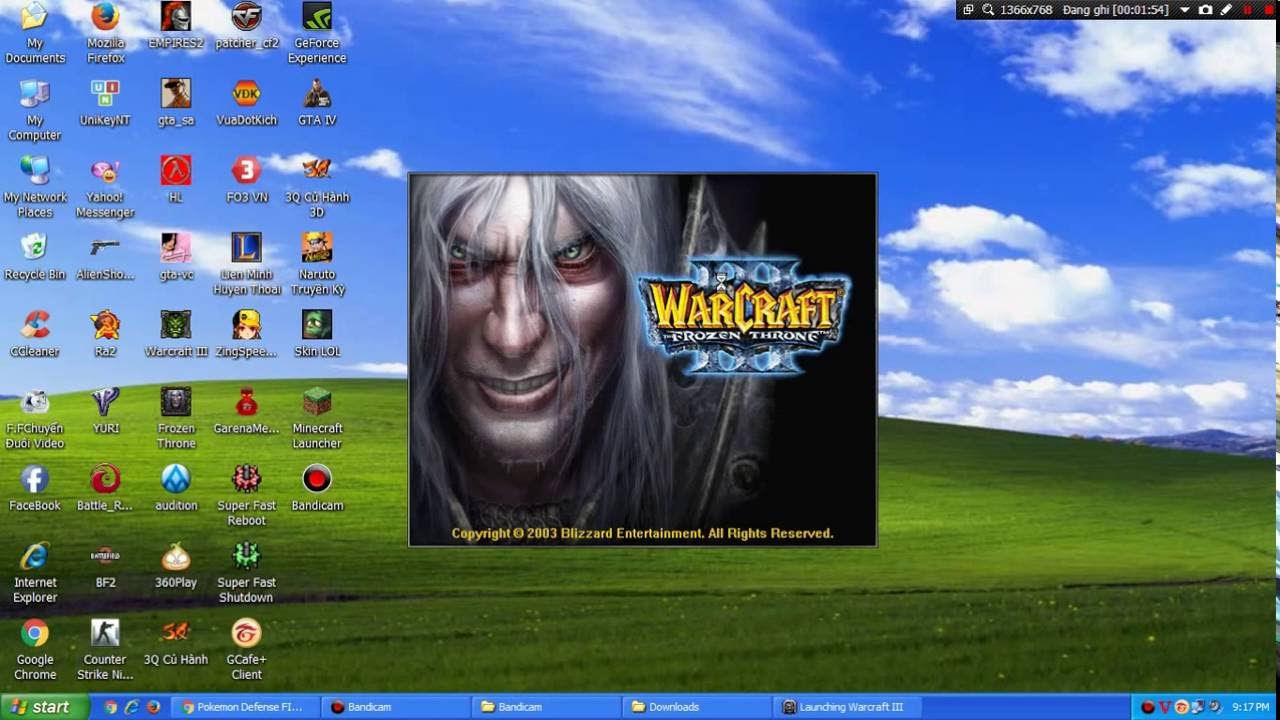Open the EMPIRES2 game shortcut
The width and height of the screenshot is (1280, 720).
click(176, 26)
